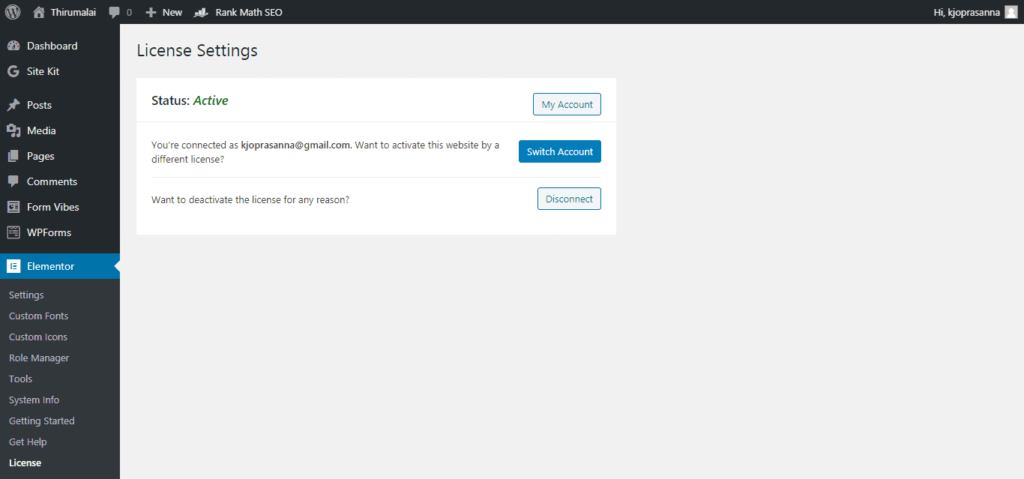This screenshot has width=1024, height=479.
Task: Click the Posts pushpin icon
Action: click(14, 105)
